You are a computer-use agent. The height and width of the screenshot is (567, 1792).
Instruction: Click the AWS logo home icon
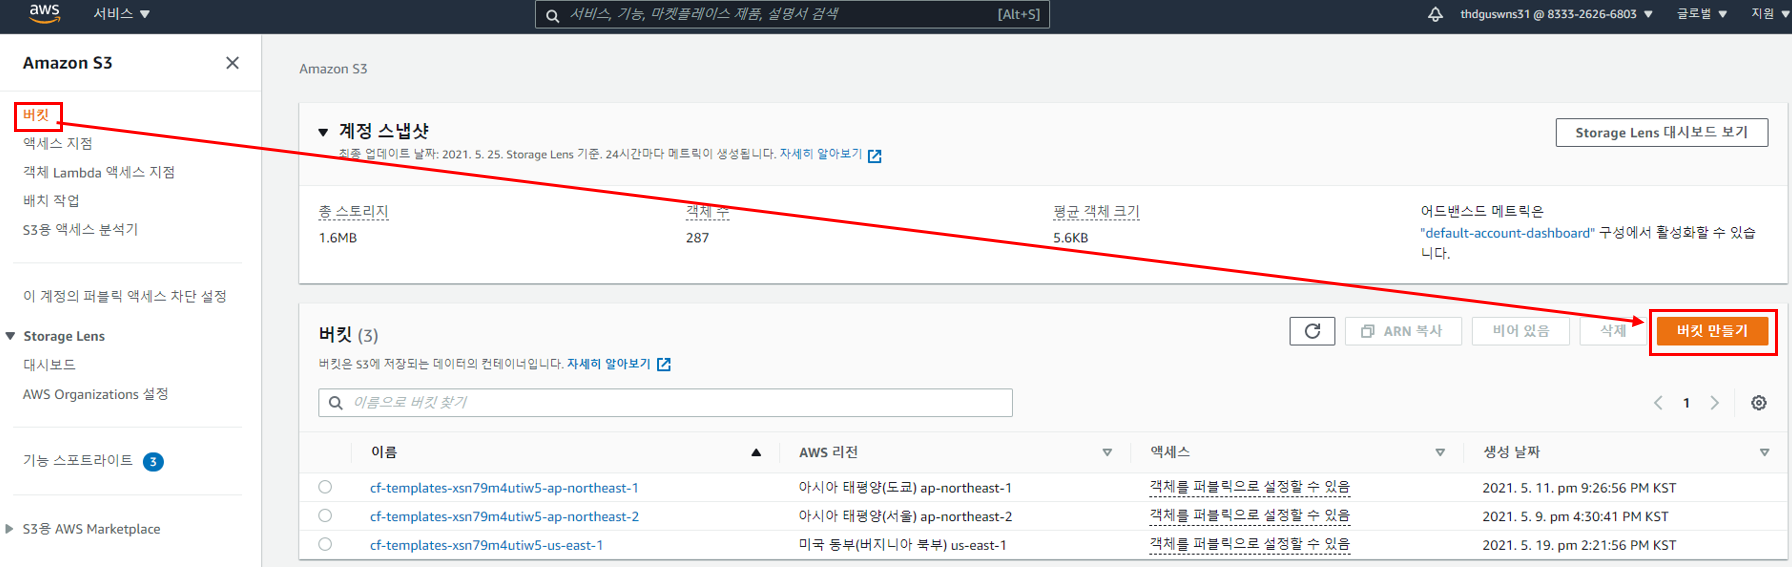(x=44, y=13)
